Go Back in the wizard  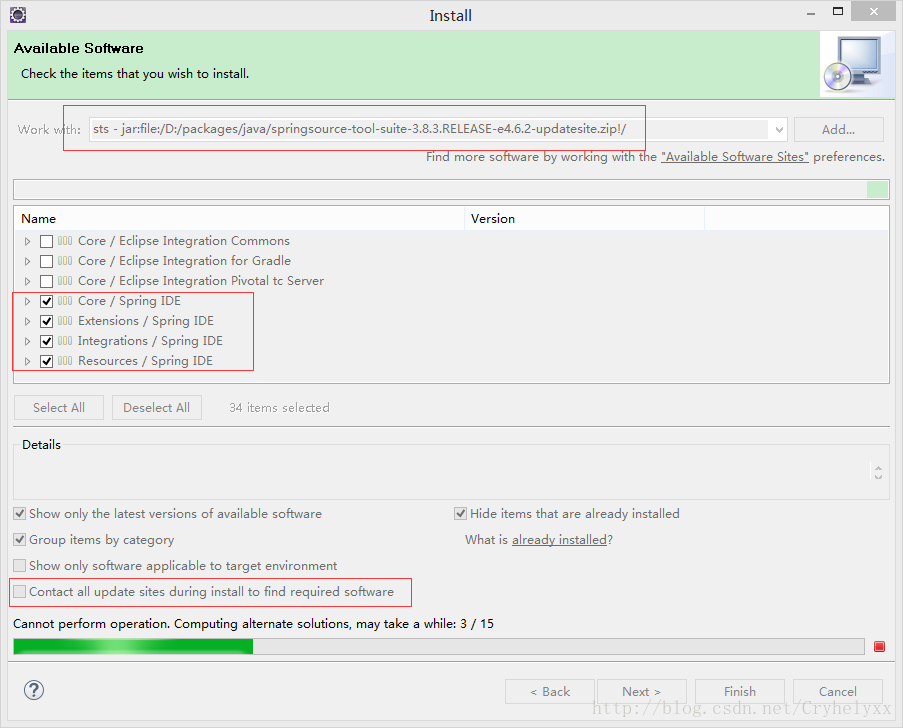pos(550,692)
